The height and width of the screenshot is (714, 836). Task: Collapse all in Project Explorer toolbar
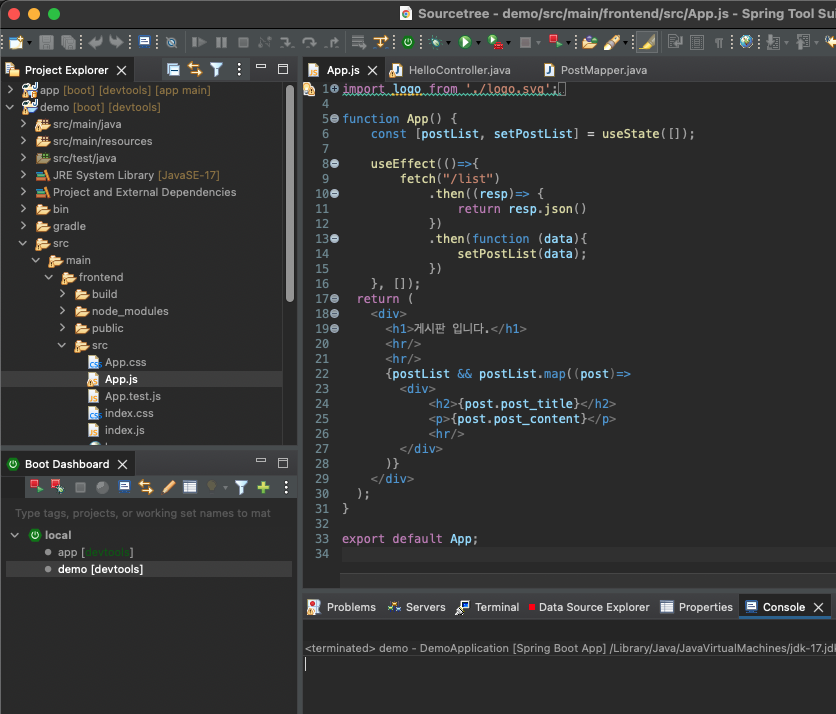tap(173, 70)
